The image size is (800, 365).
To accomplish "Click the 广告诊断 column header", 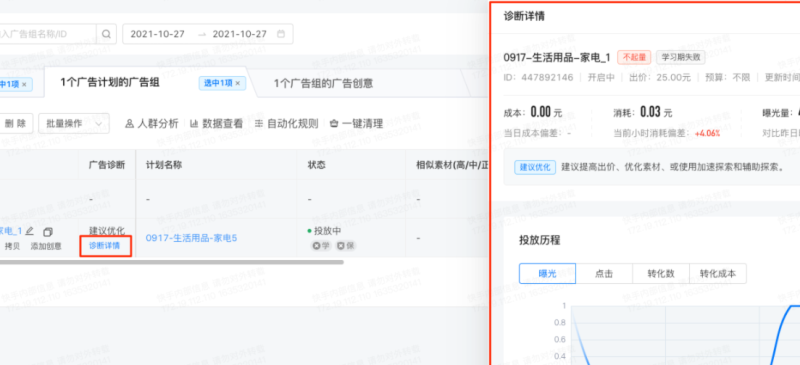I will pyautogui.click(x=107, y=165).
